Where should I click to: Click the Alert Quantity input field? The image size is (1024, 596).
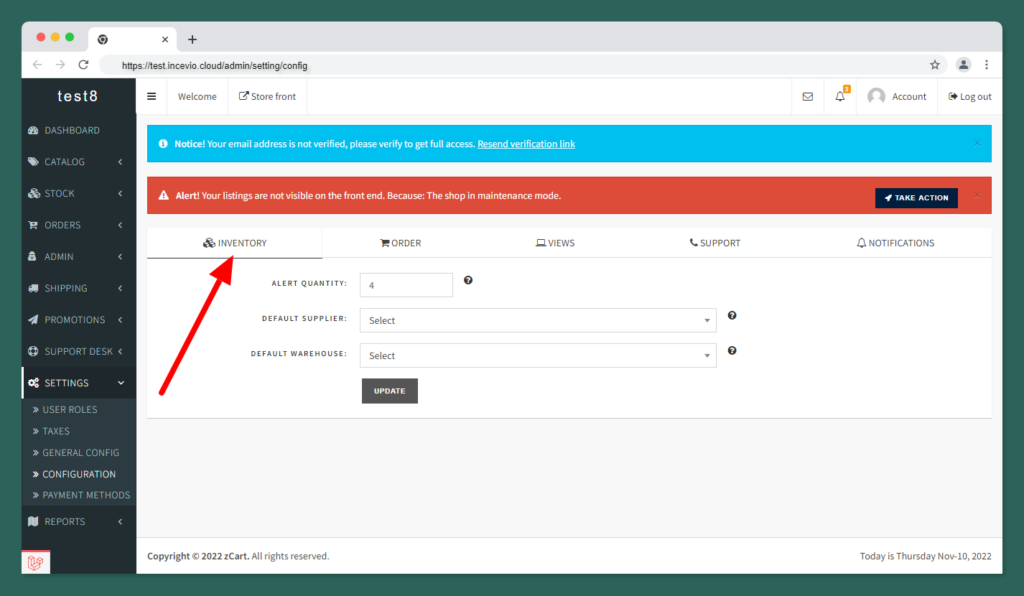pos(406,285)
